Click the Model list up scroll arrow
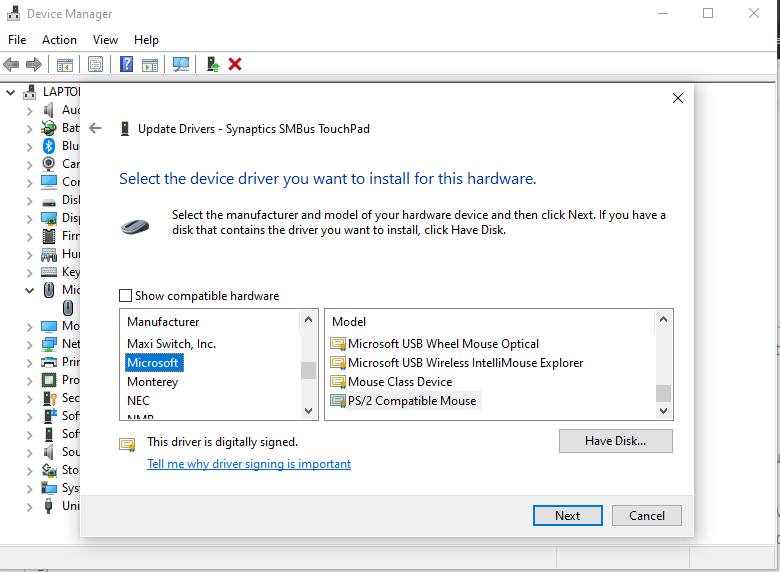The image size is (780, 572). [663, 319]
